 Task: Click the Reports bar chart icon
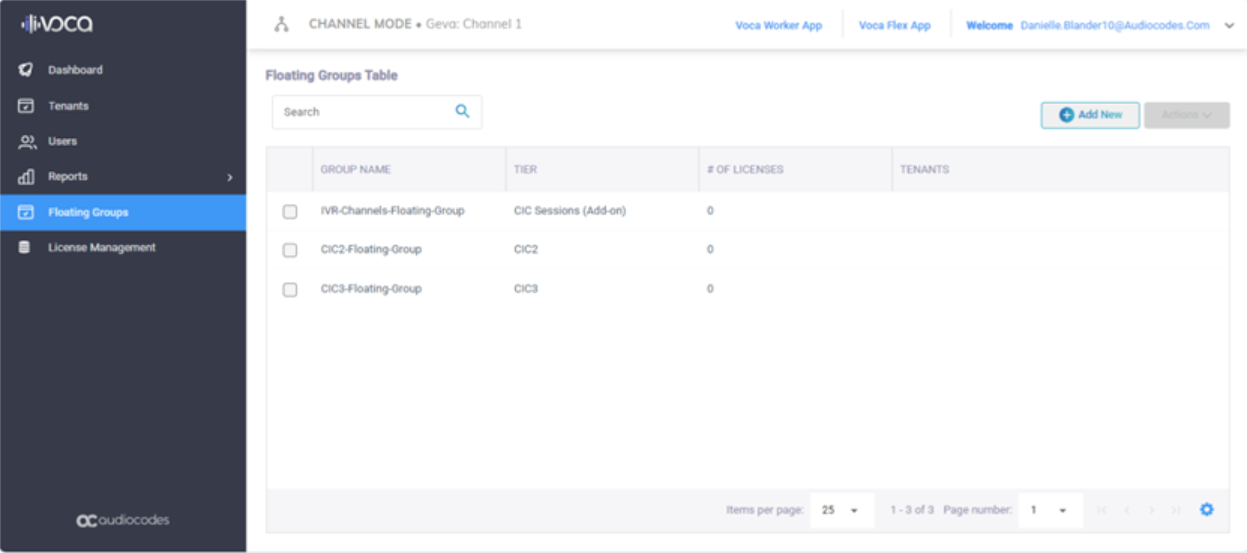pos(27,177)
